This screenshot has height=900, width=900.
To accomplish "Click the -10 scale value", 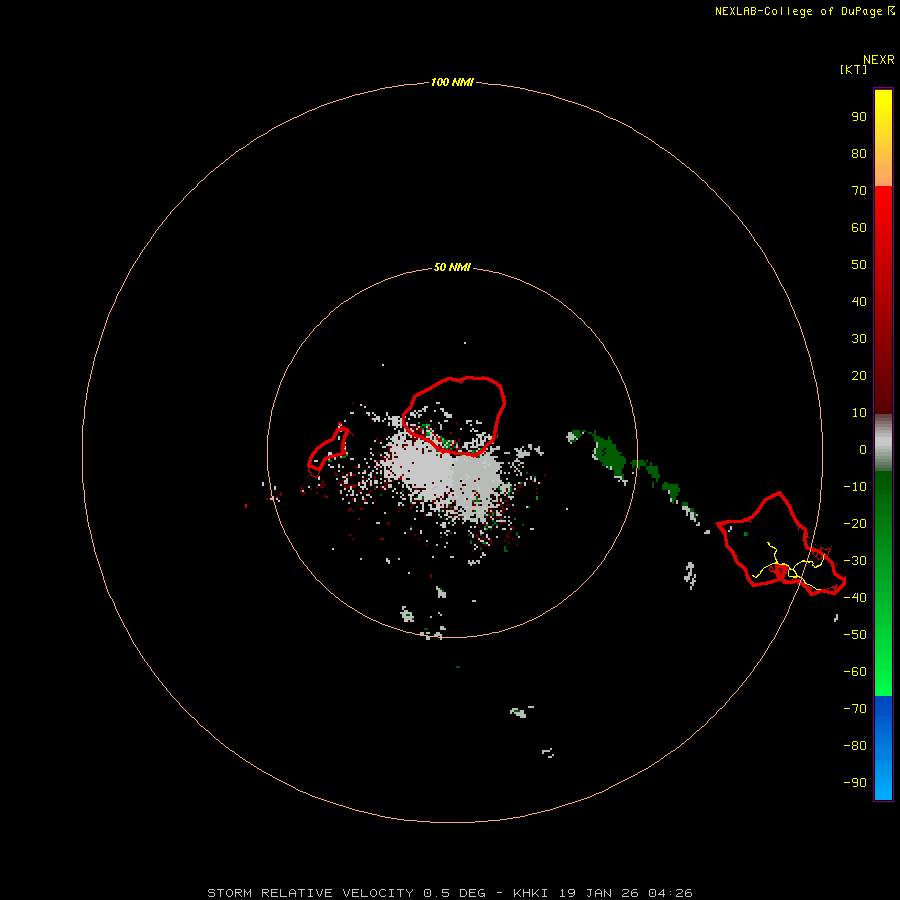I will (855, 487).
